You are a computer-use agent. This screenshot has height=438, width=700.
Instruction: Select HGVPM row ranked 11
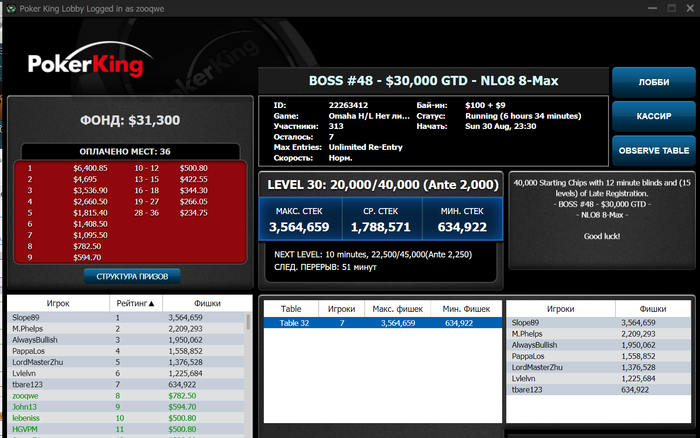click(x=126, y=429)
